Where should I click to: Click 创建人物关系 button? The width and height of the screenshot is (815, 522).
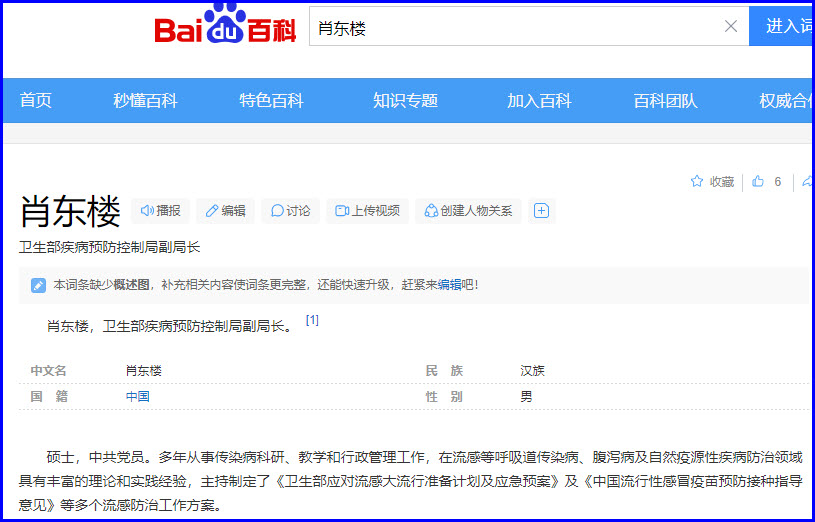tap(468, 211)
